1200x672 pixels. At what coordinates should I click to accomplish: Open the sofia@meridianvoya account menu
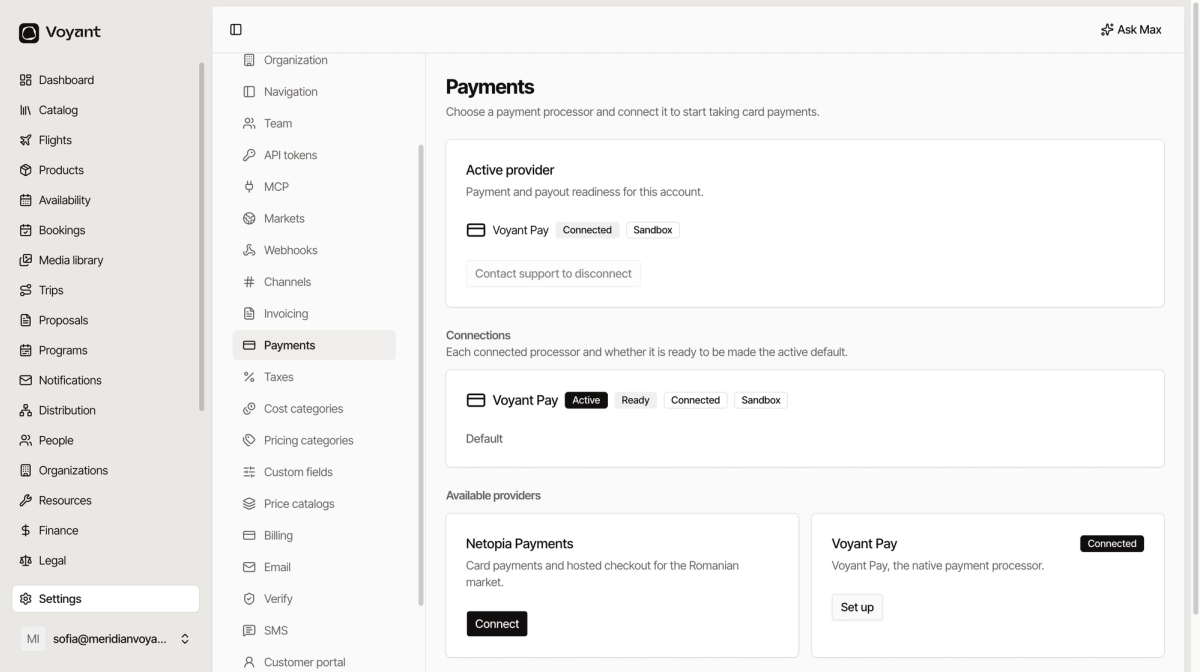(106, 639)
